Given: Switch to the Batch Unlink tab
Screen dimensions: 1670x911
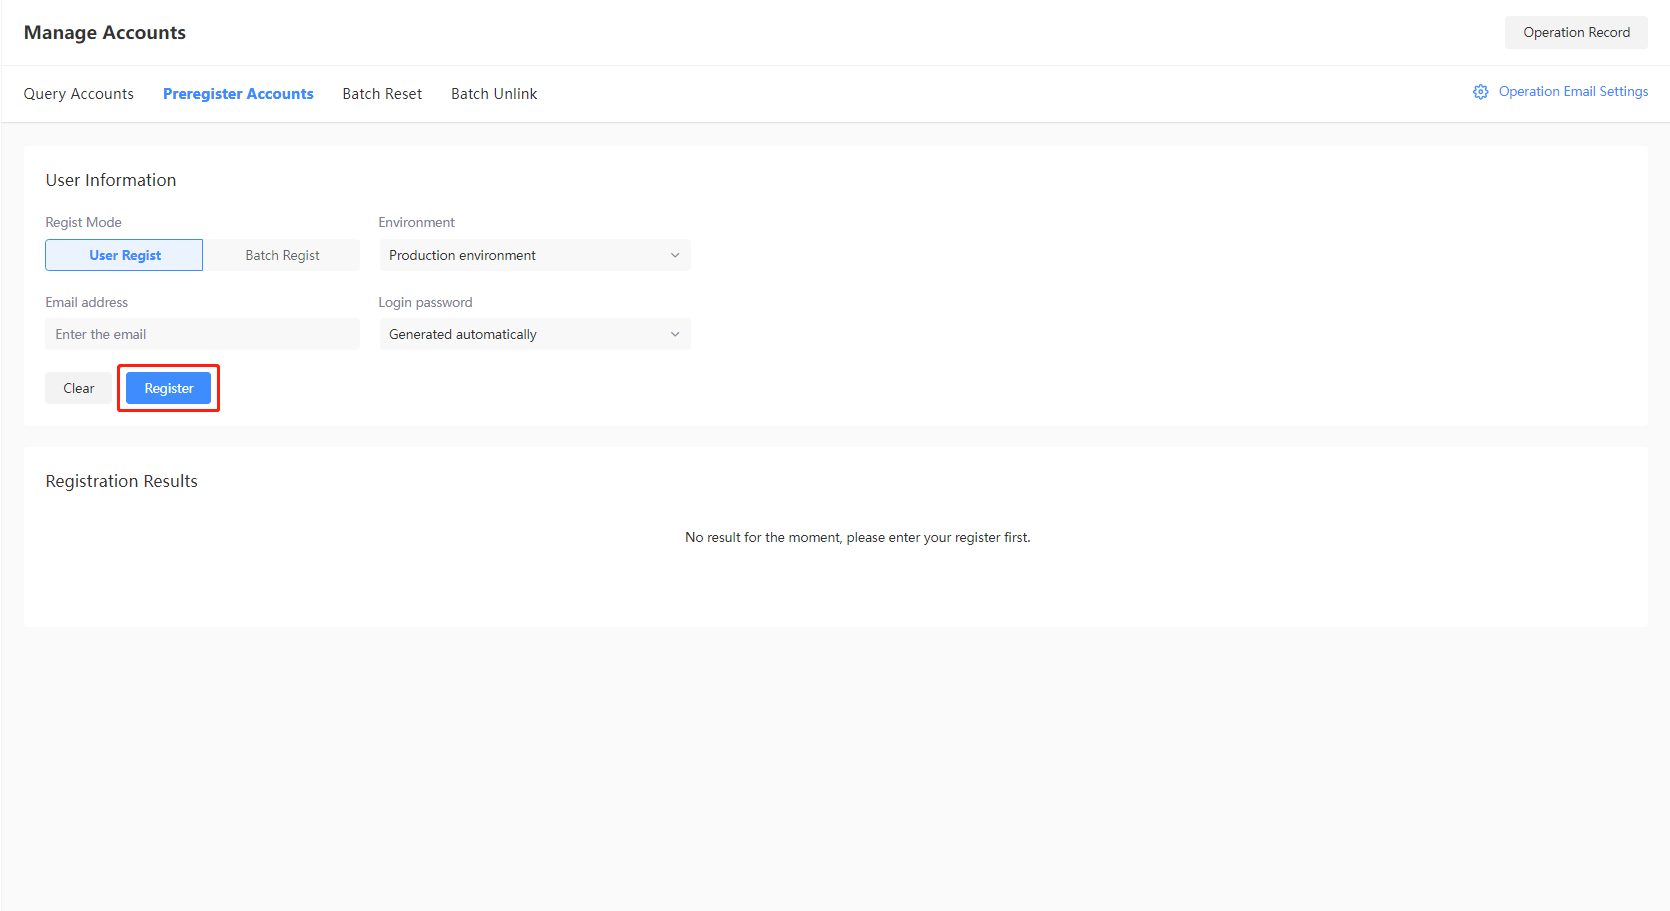Looking at the screenshot, I should [x=493, y=93].
